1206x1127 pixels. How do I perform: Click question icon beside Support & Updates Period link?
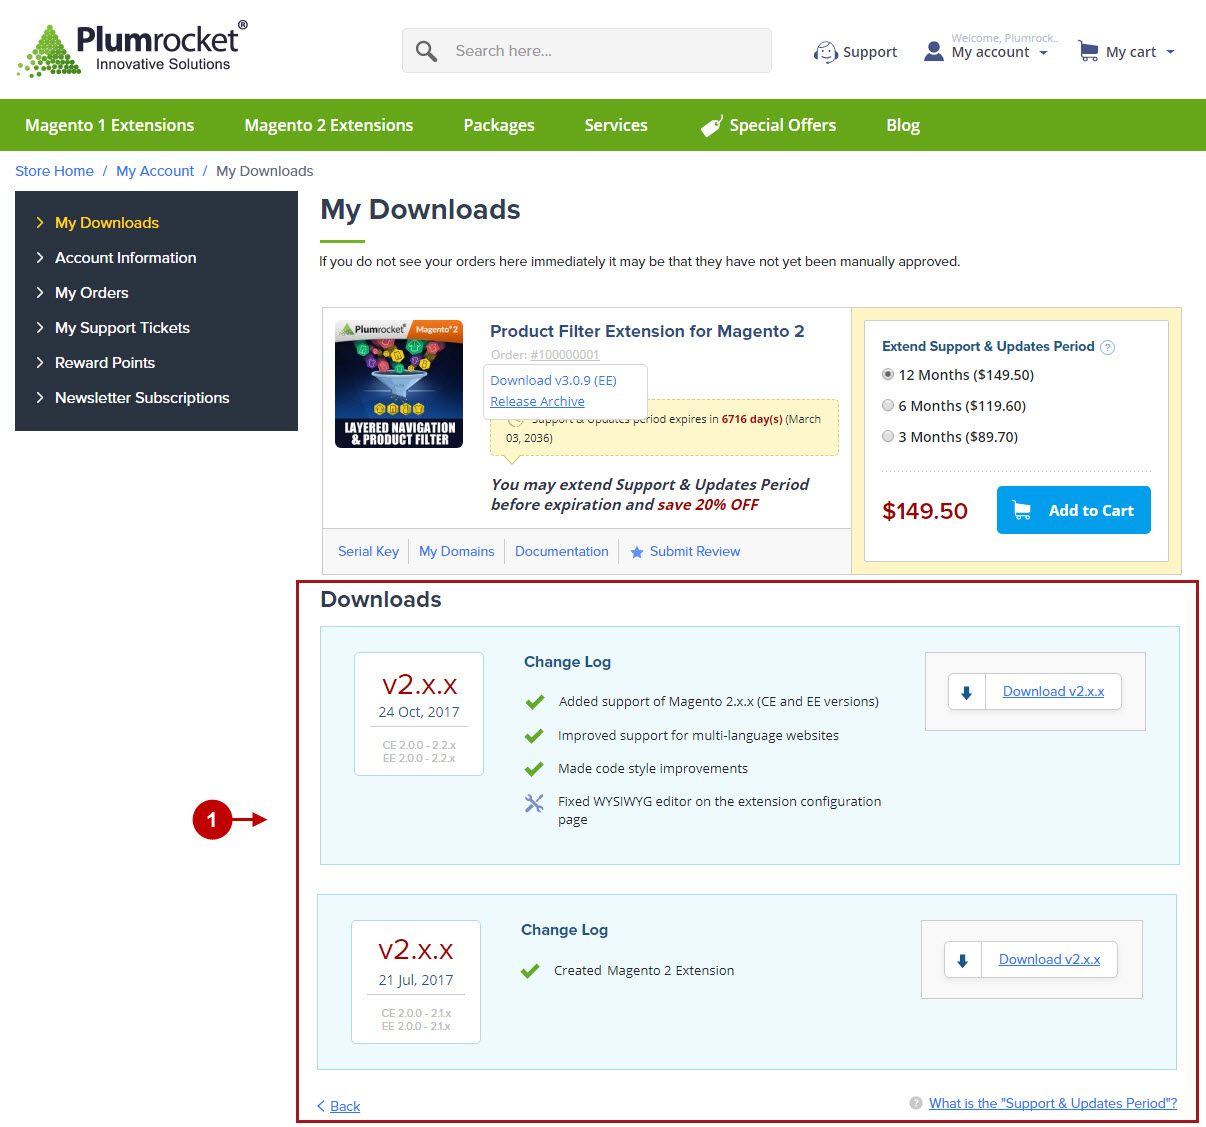915,1103
